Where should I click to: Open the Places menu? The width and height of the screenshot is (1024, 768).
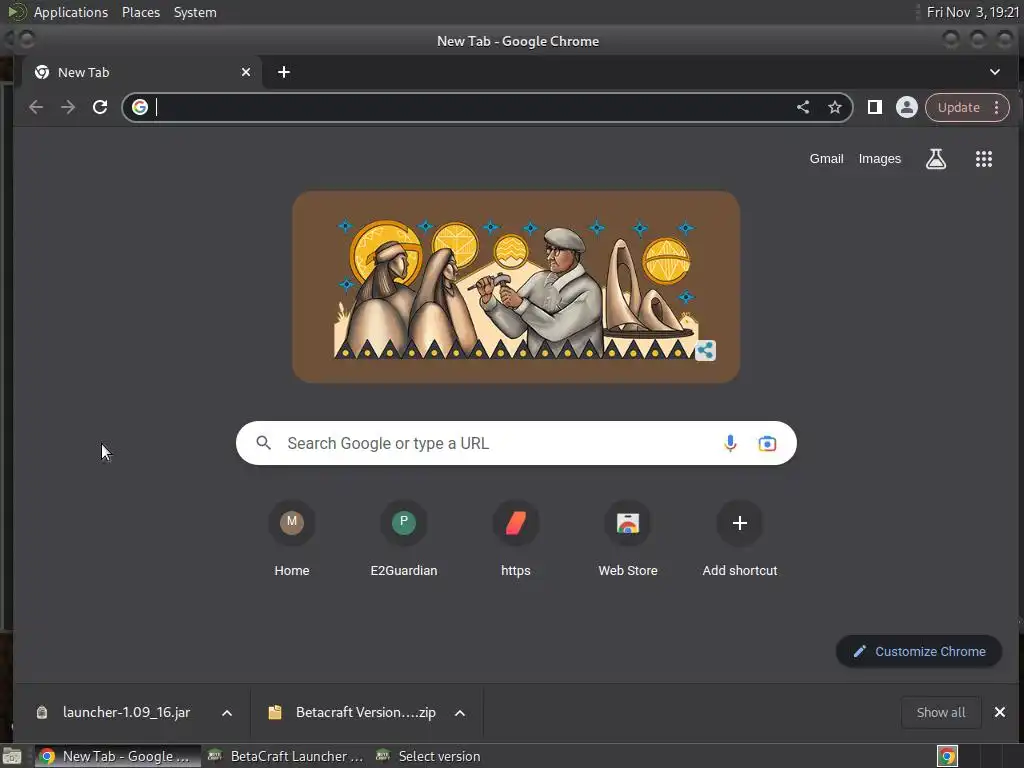pyautogui.click(x=141, y=12)
